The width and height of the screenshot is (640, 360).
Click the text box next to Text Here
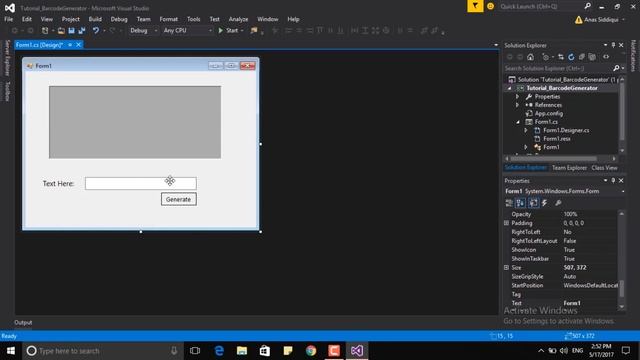[141, 183]
